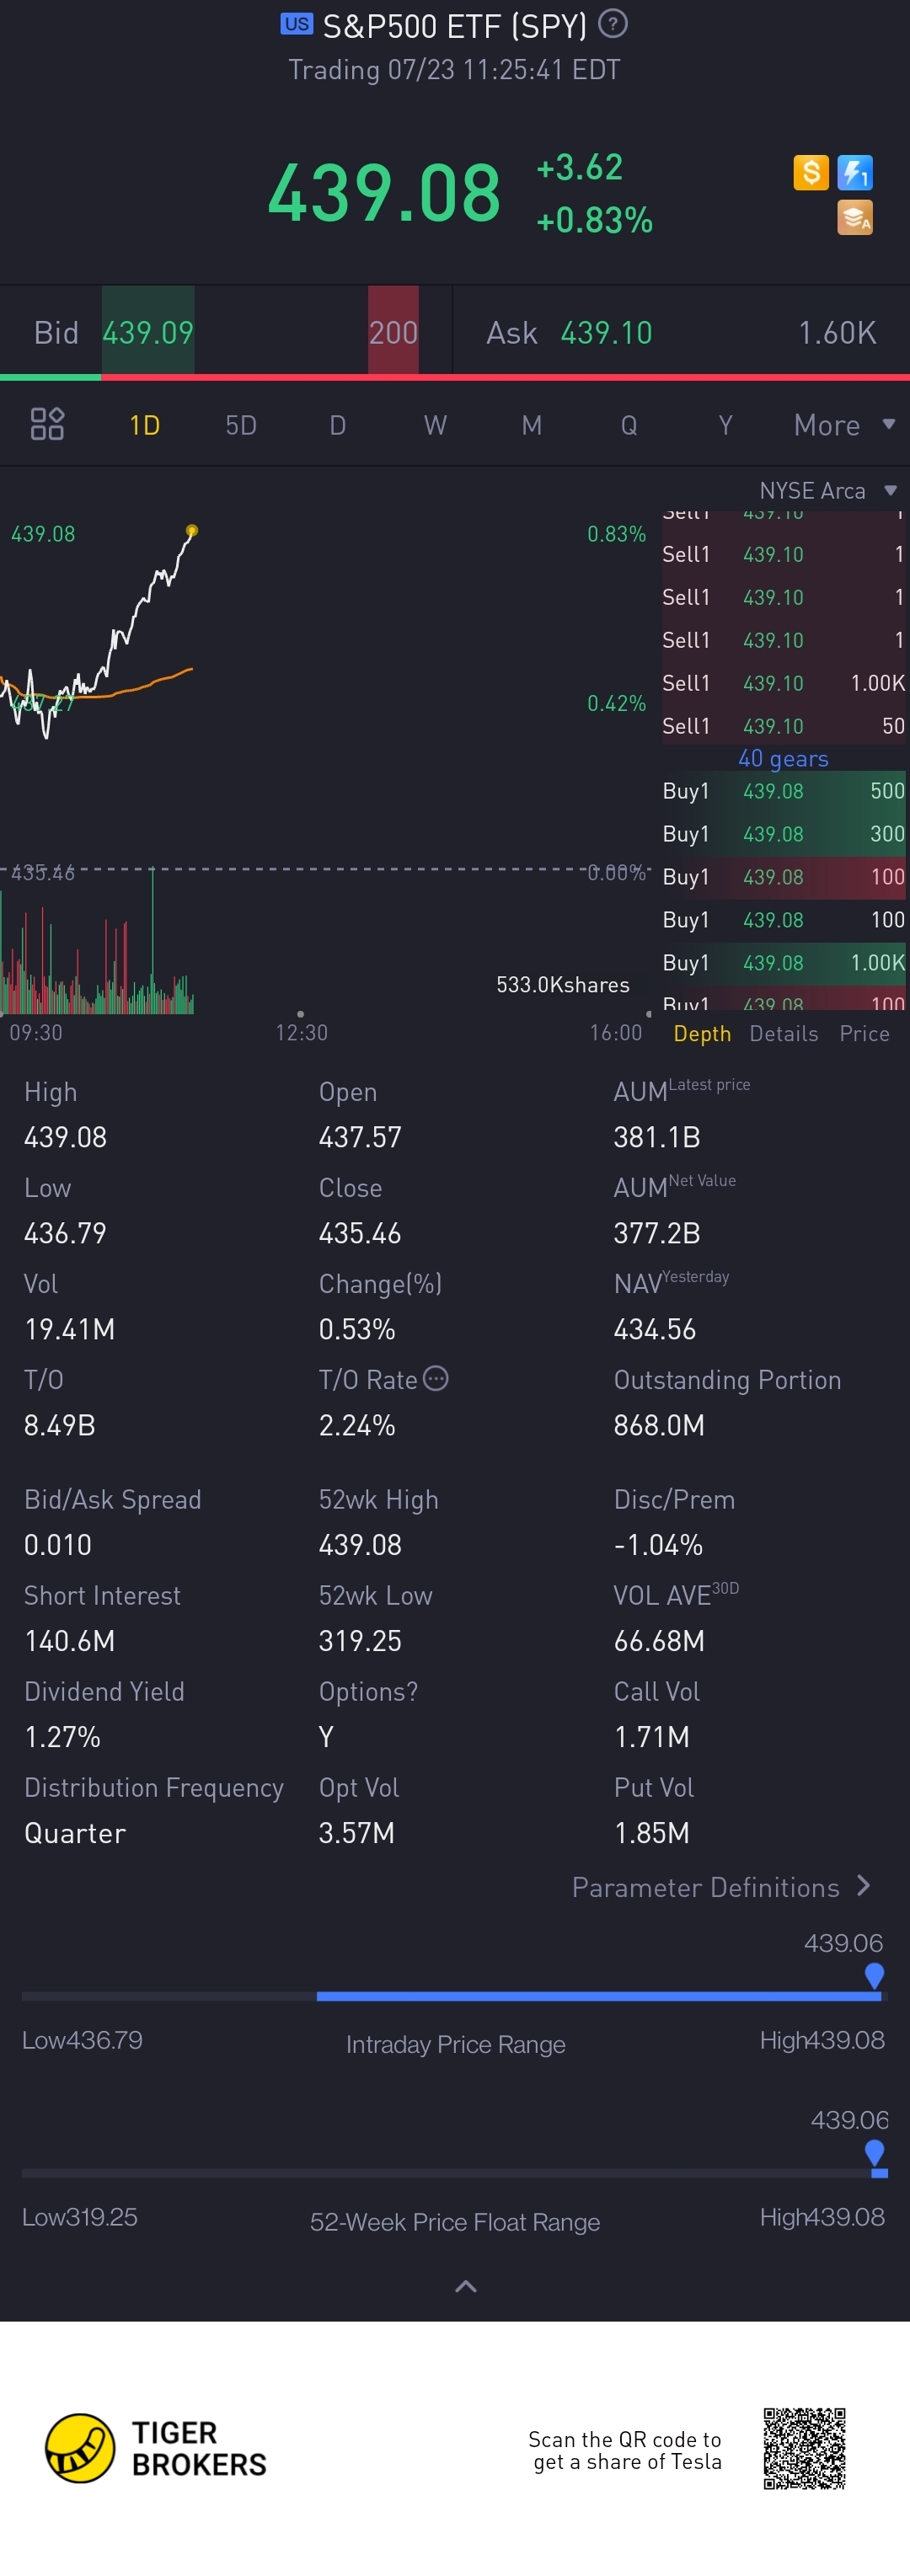Open the NYSE Arca exchange dropdown
Viewport: 910px width, 2576px height.
828,490
